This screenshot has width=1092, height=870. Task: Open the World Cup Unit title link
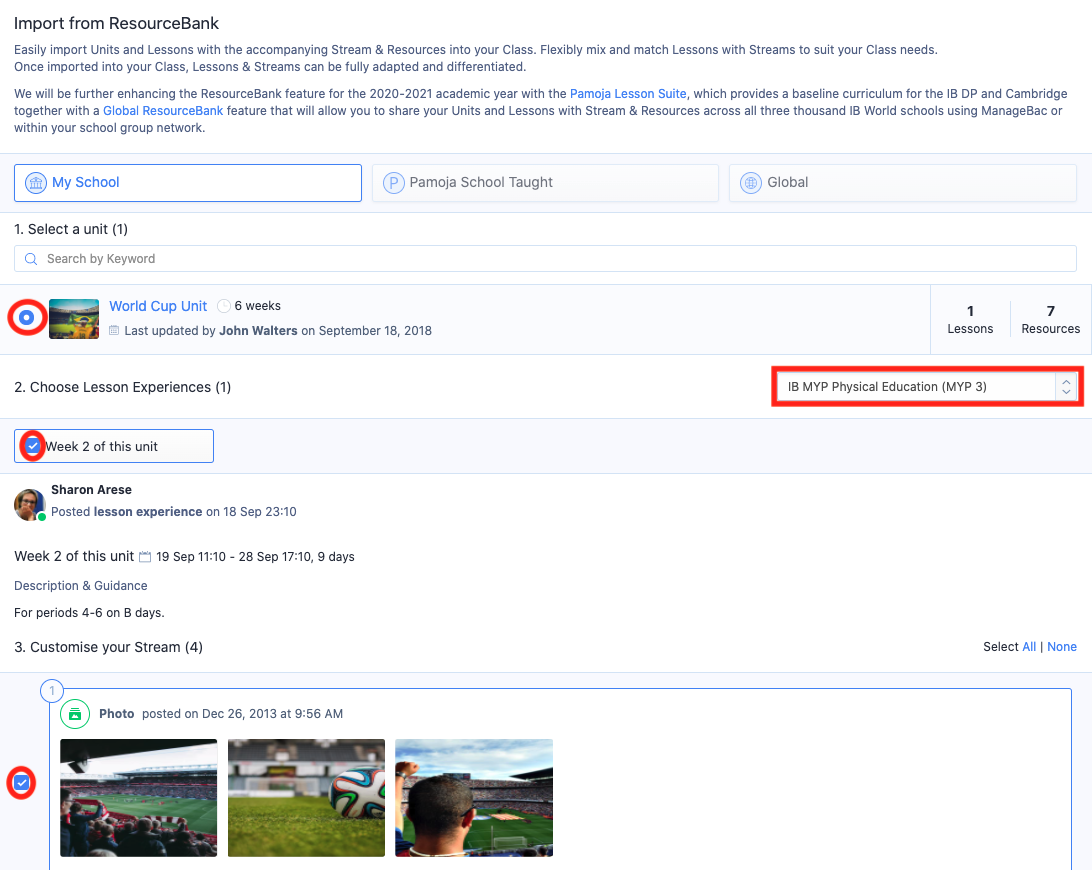(158, 306)
